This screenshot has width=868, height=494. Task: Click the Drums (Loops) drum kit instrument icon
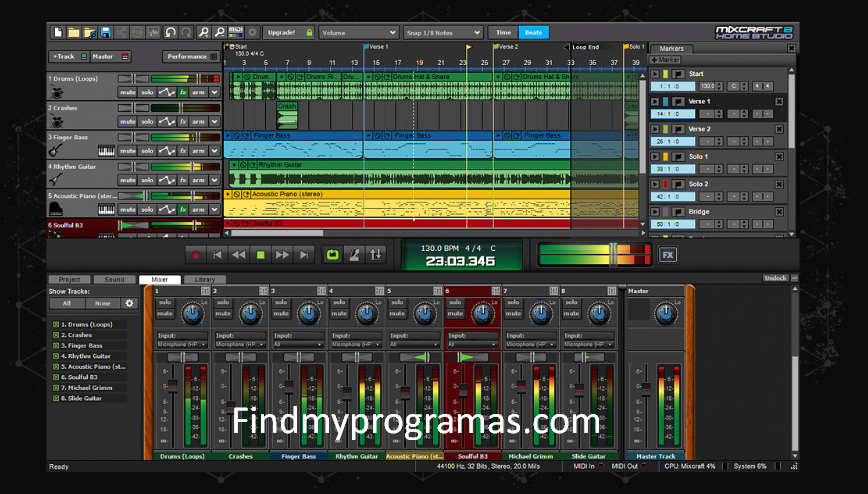pos(56,92)
